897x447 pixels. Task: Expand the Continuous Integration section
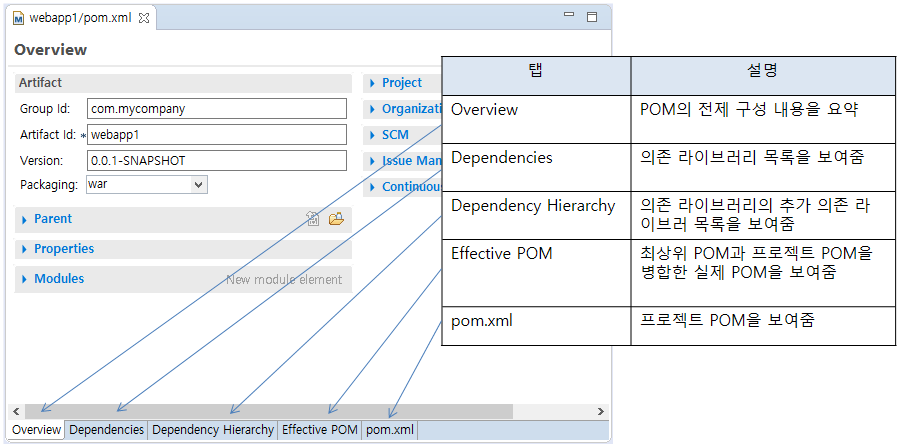(x=372, y=187)
